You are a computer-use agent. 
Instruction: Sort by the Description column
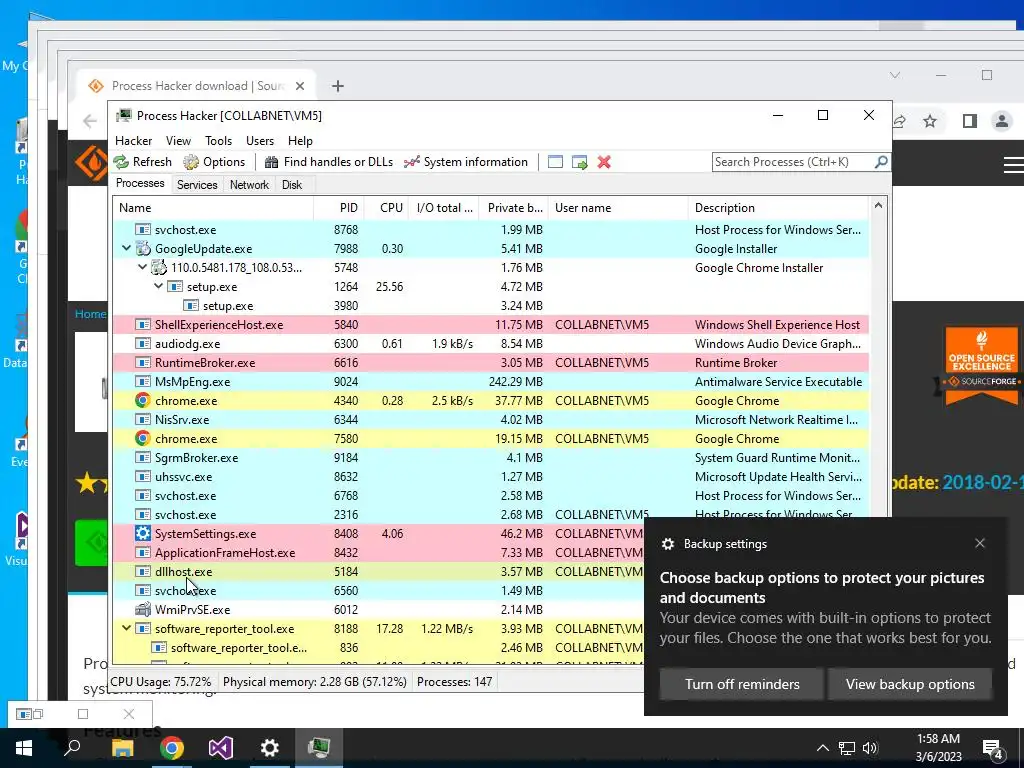coord(778,208)
